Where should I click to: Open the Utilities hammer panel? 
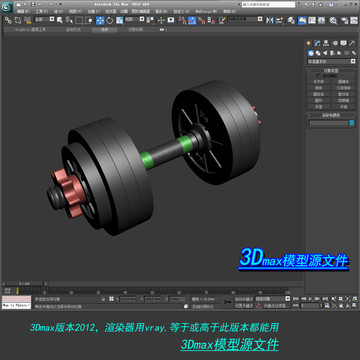352,43
